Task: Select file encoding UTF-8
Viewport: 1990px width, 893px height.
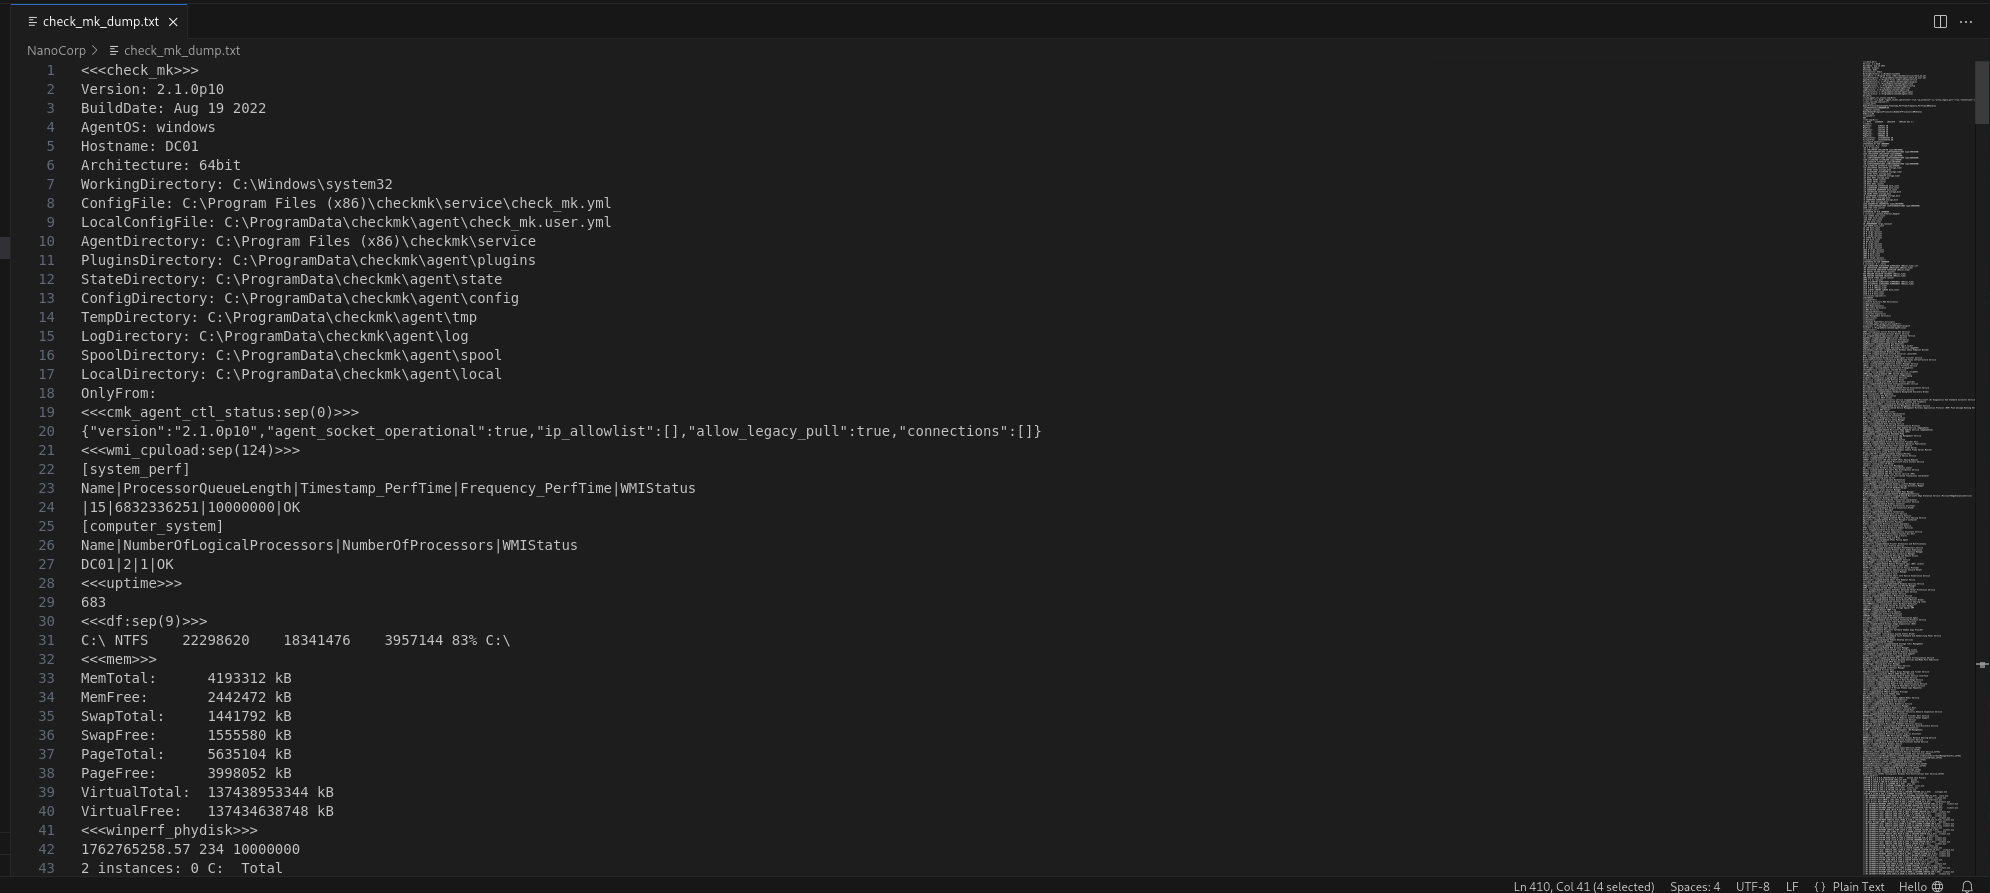Action: click(x=1752, y=886)
